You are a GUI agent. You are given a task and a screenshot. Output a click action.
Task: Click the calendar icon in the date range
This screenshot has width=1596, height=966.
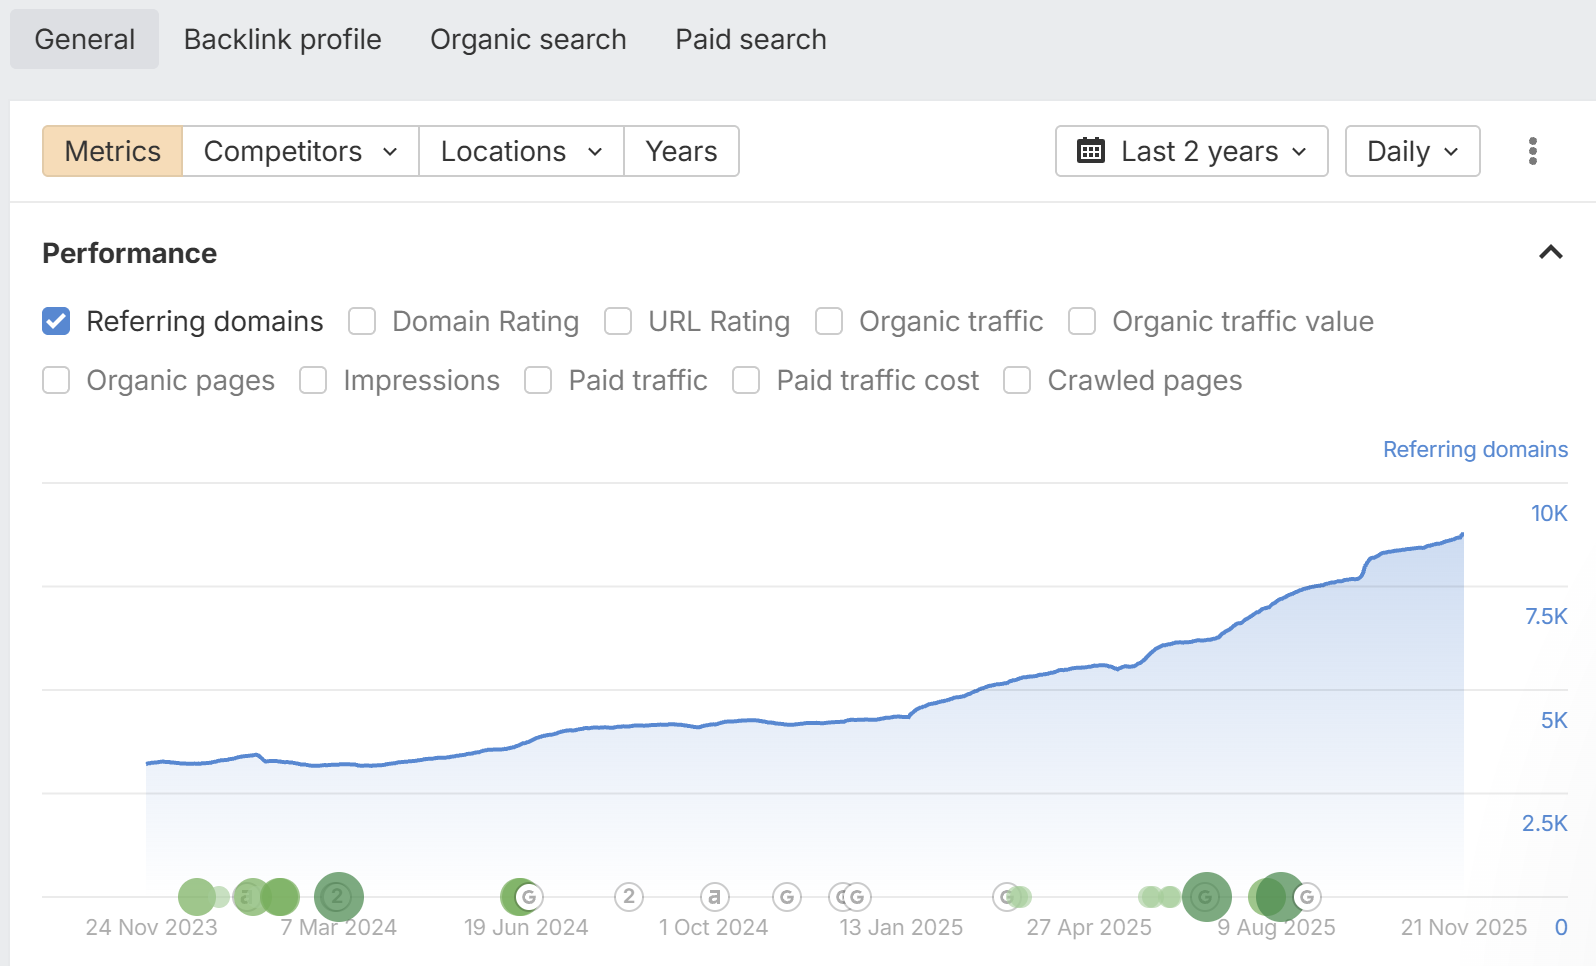coord(1090,151)
